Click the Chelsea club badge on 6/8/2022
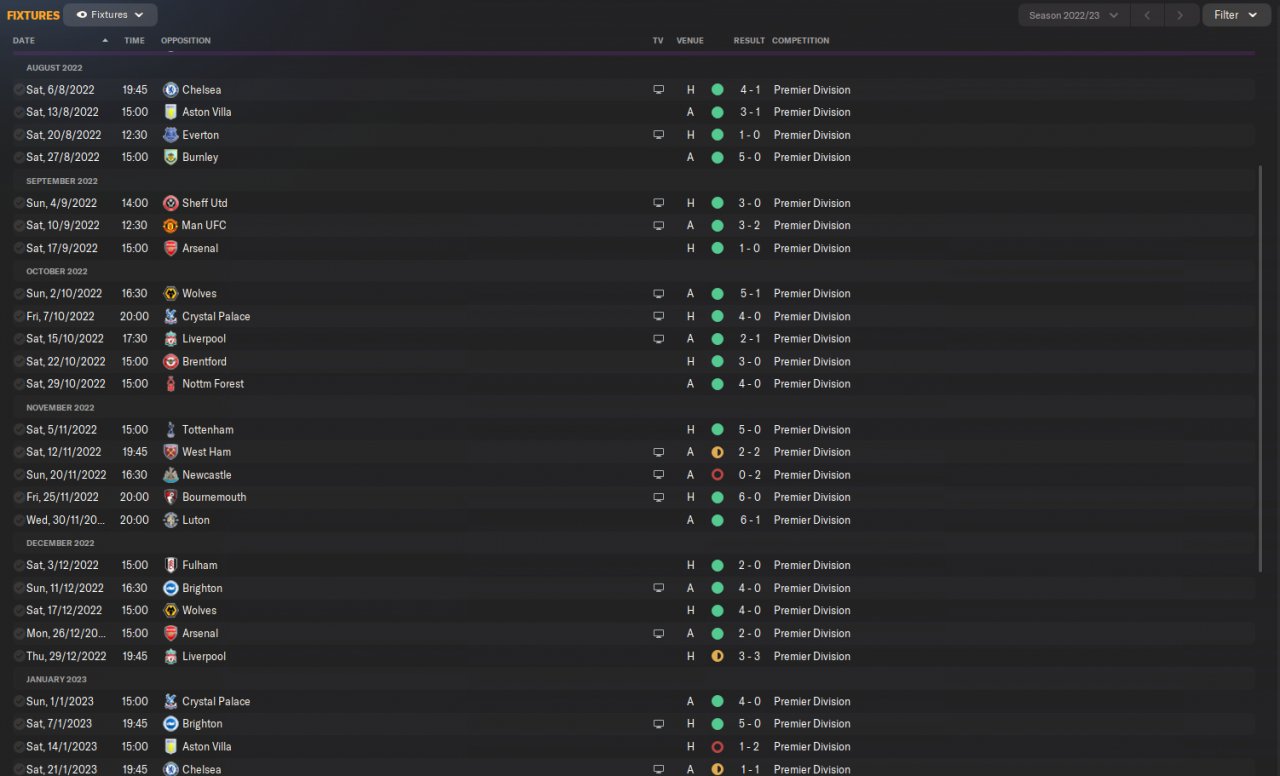This screenshot has height=776, width=1280. [170, 90]
